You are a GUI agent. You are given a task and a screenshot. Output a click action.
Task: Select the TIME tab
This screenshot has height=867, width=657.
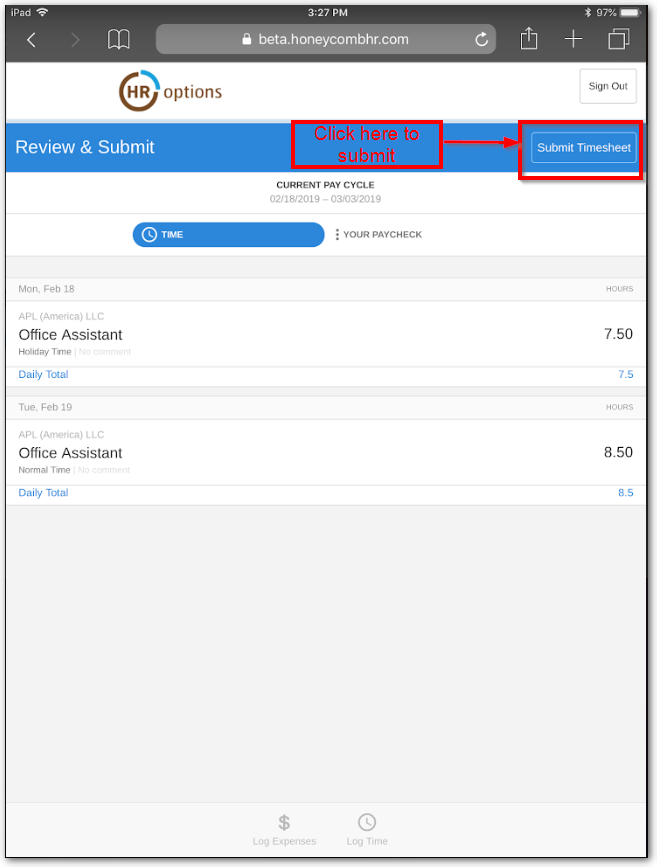click(228, 235)
